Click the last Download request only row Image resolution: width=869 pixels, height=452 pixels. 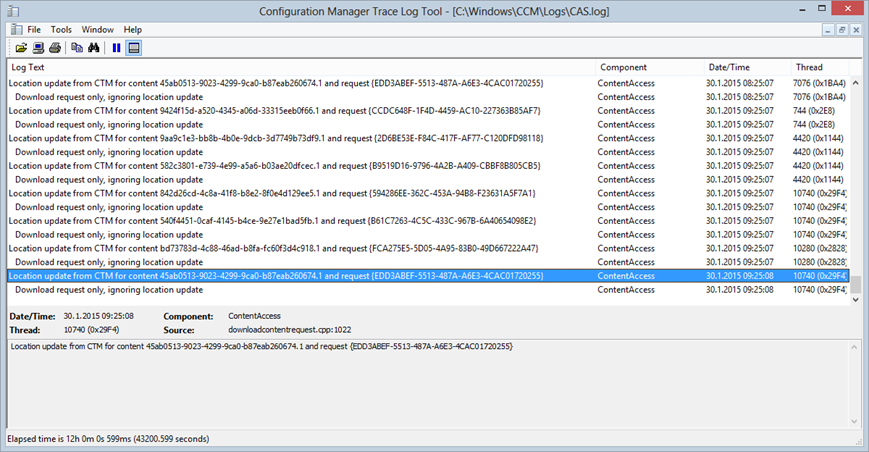pyautogui.click(x=427, y=290)
